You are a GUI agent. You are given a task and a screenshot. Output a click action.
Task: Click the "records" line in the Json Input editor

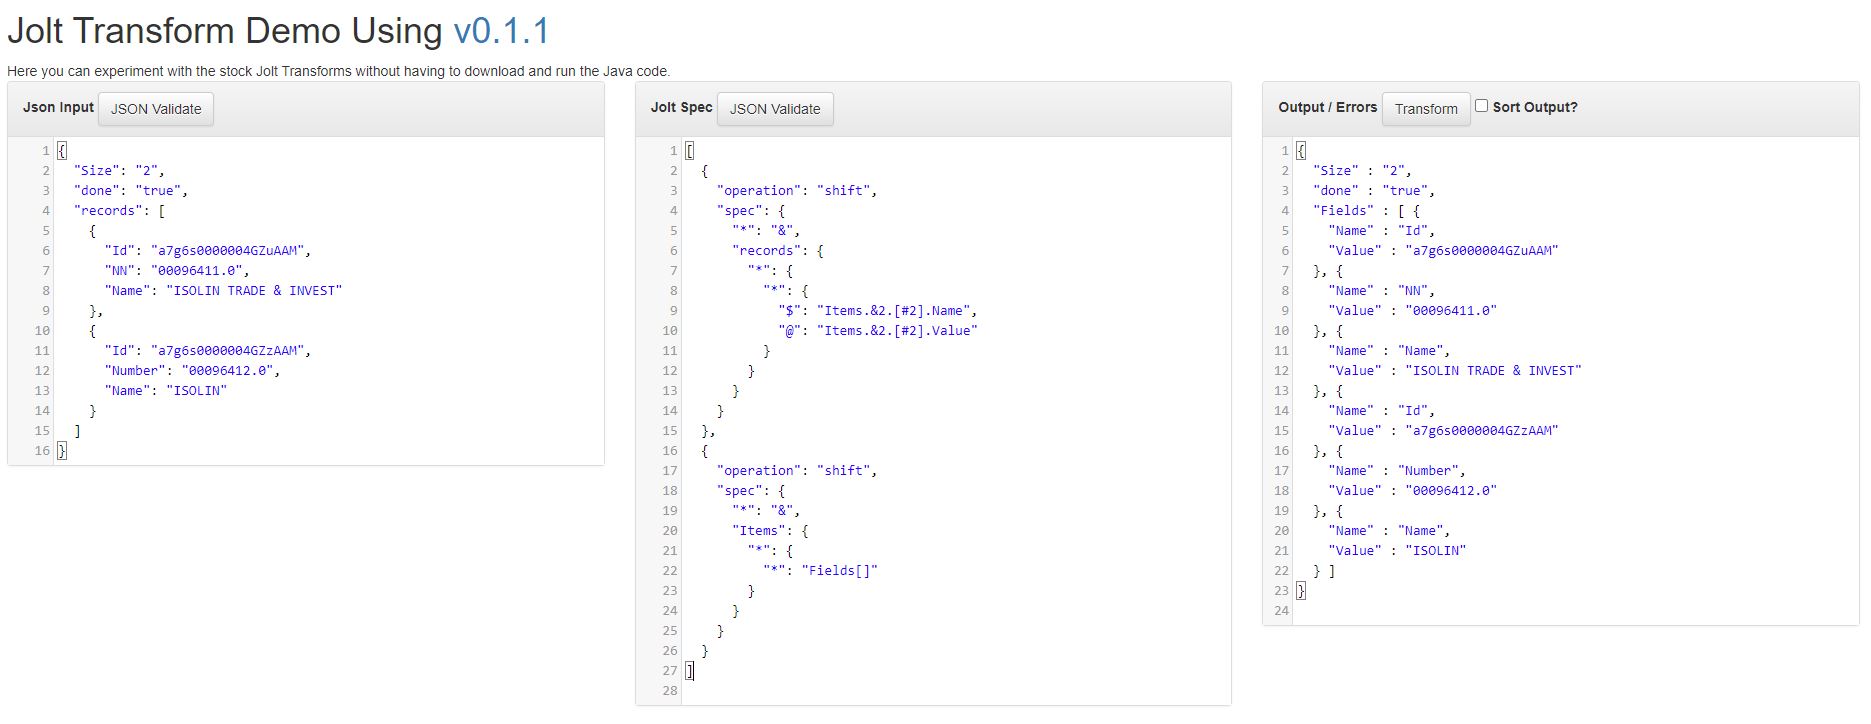pyautogui.click(x=119, y=210)
